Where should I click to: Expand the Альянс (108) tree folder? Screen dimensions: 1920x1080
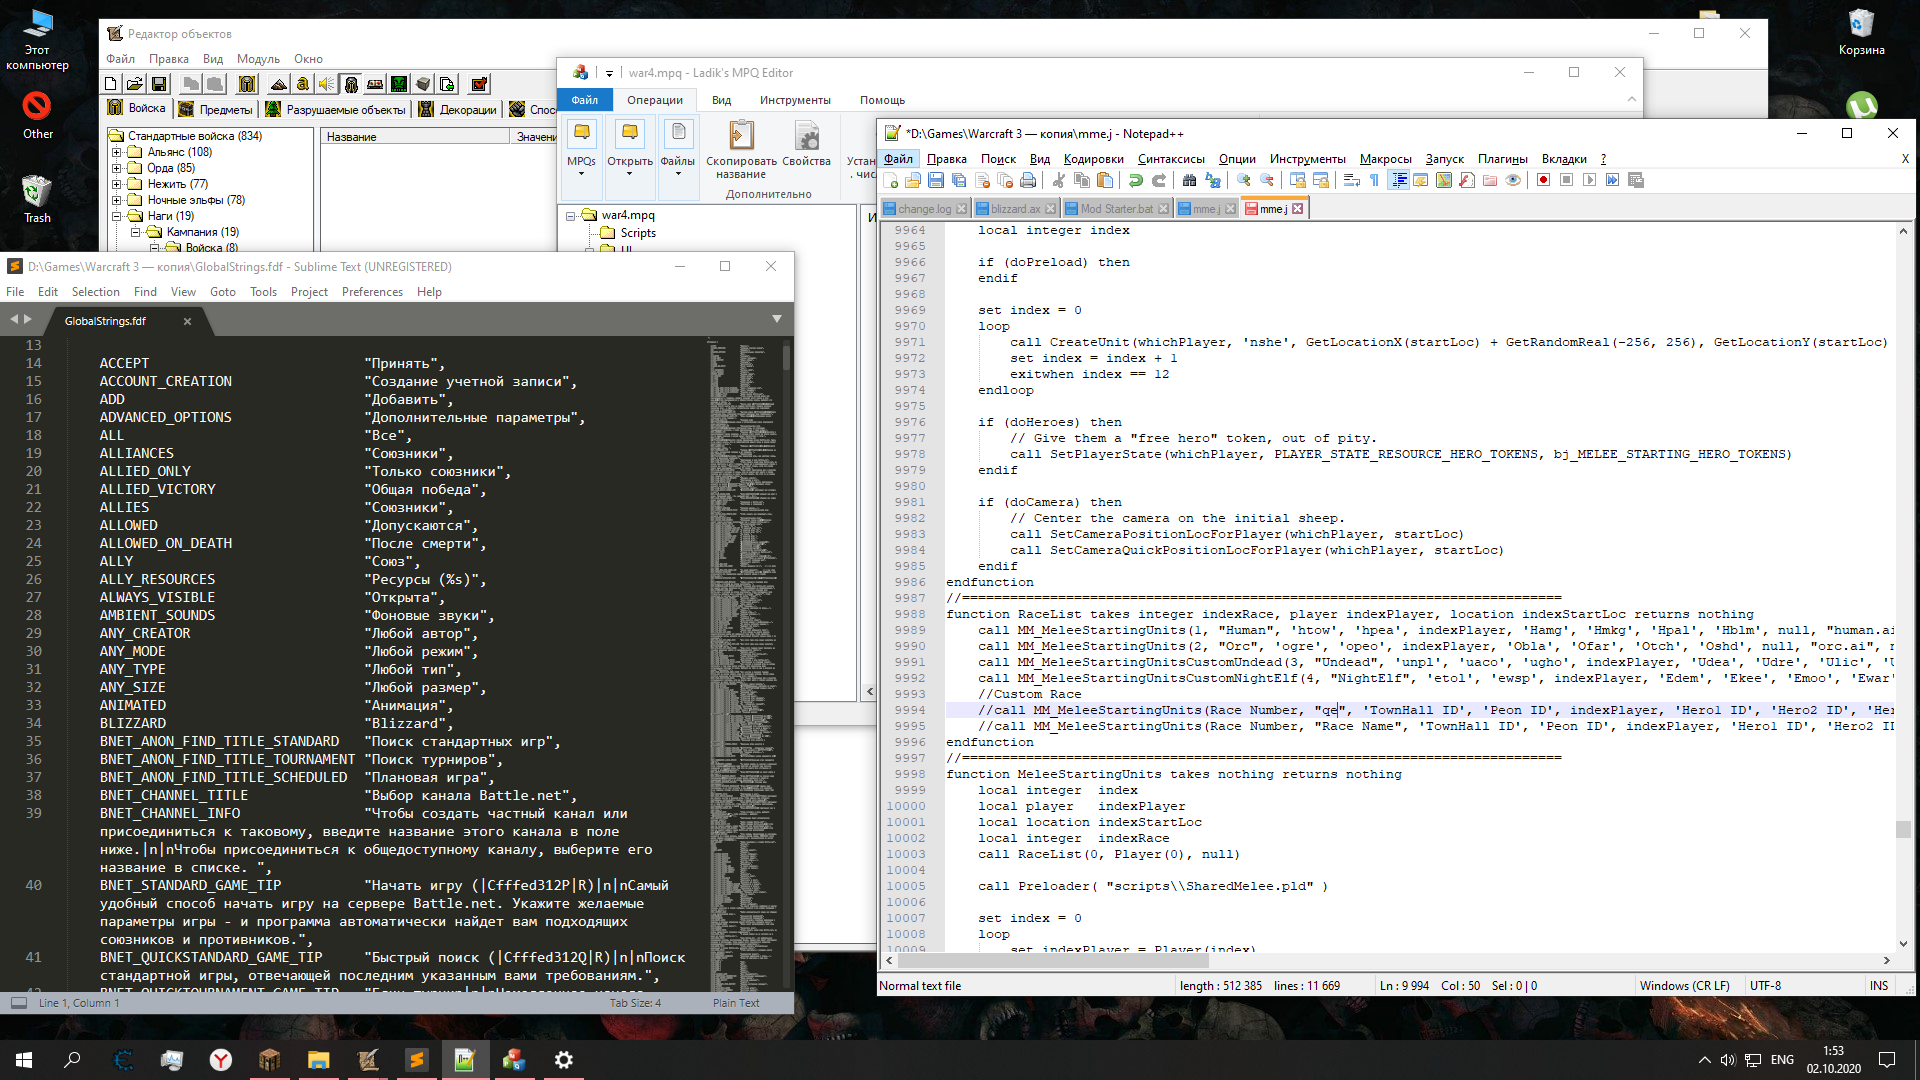pyautogui.click(x=116, y=153)
